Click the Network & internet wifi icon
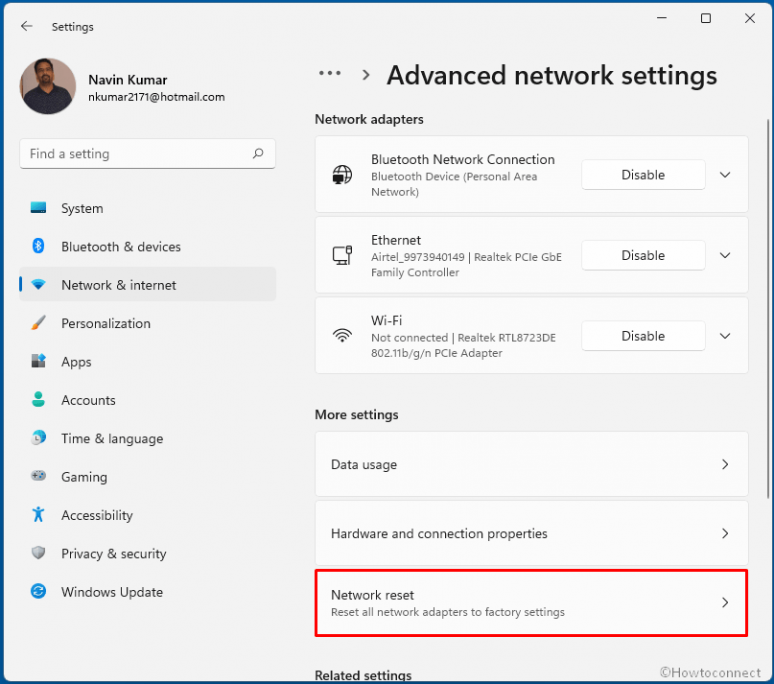 (x=38, y=285)
